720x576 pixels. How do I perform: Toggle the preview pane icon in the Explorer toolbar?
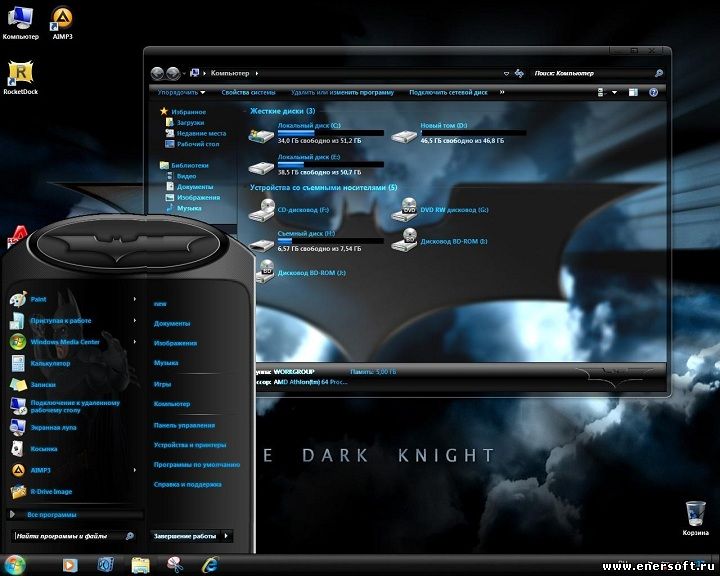click(x=633, y=92)
